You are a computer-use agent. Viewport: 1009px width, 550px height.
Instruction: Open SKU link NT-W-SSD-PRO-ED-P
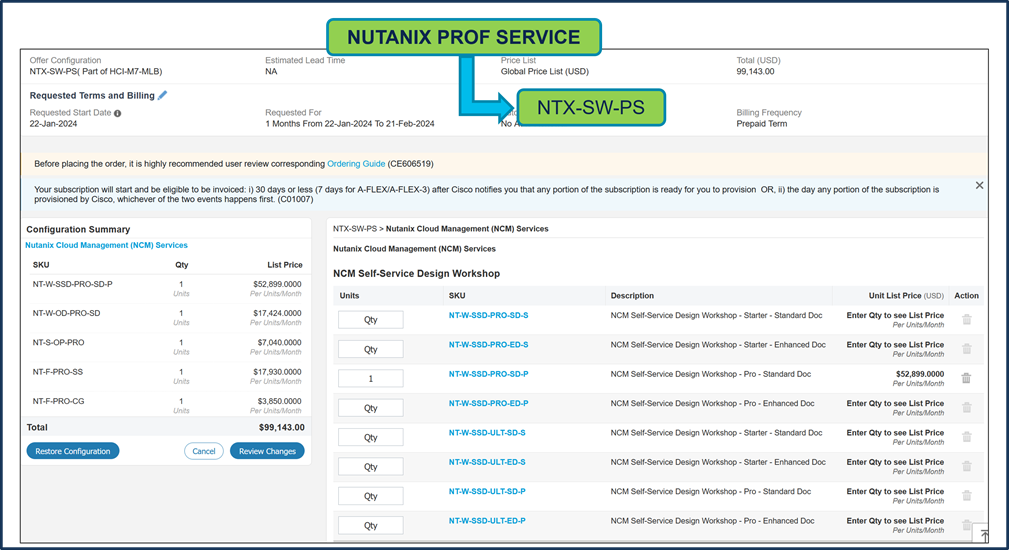[x=488, y=403]
